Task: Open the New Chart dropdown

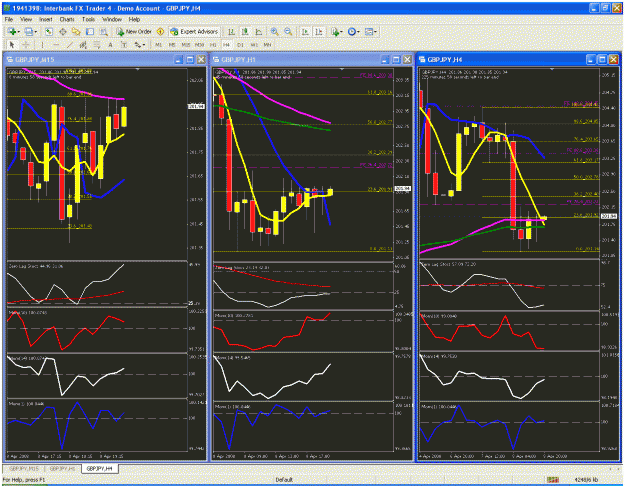Action: (14, 31)
